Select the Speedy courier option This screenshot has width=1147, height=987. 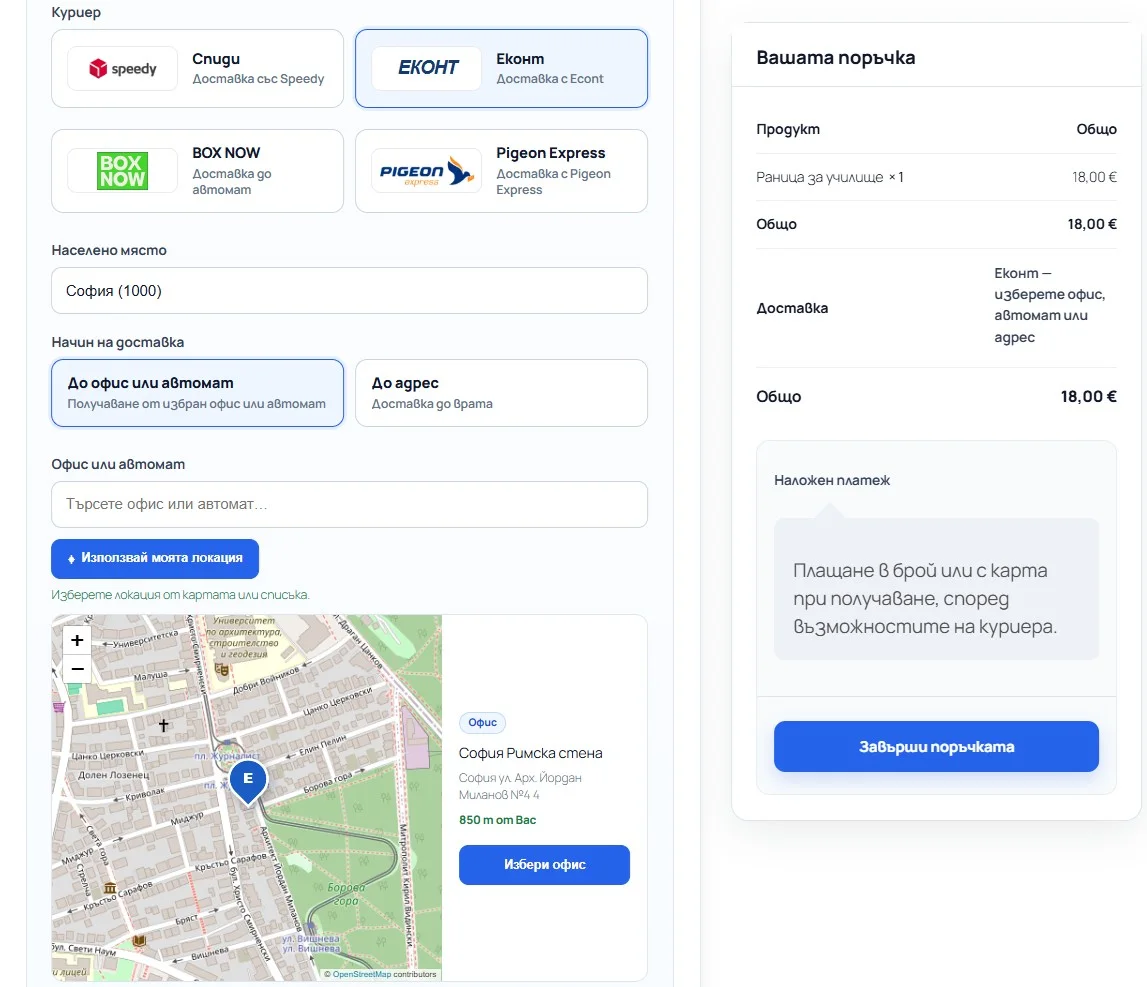point(198,69)
